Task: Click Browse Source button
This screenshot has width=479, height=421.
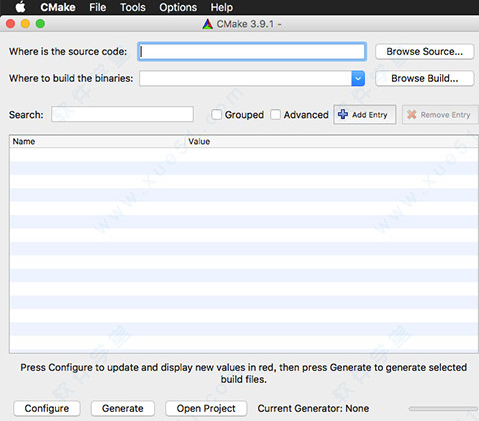Action: [424, 52]
